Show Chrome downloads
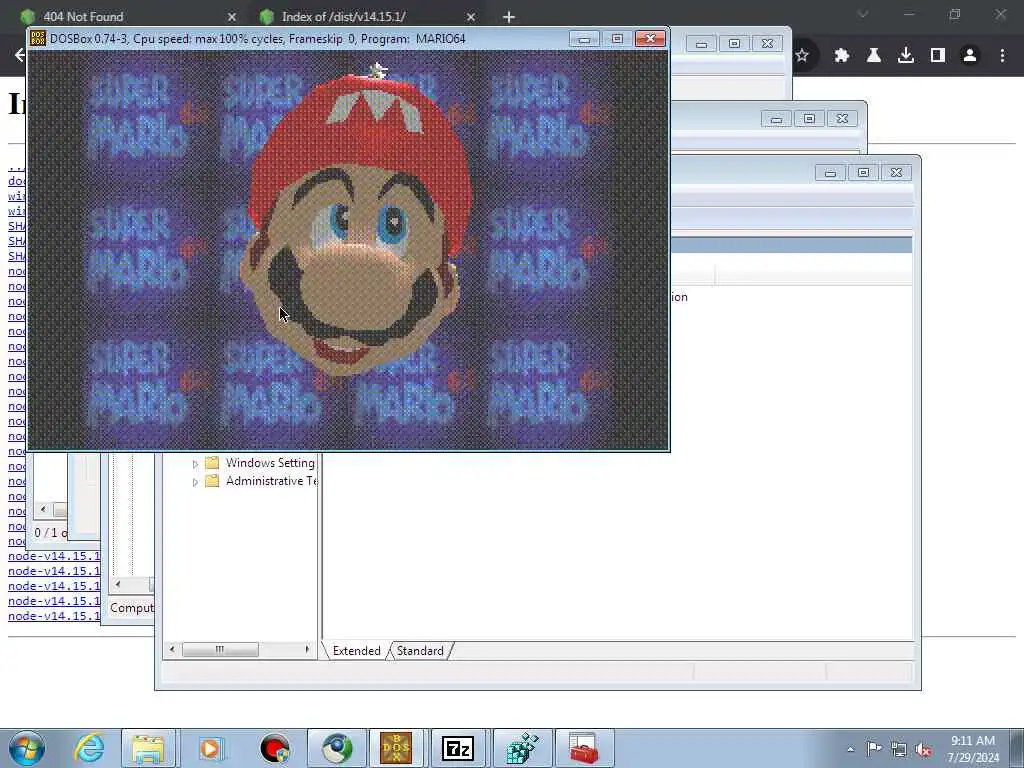Screen dimensions: 1024x768 (906, 56)
